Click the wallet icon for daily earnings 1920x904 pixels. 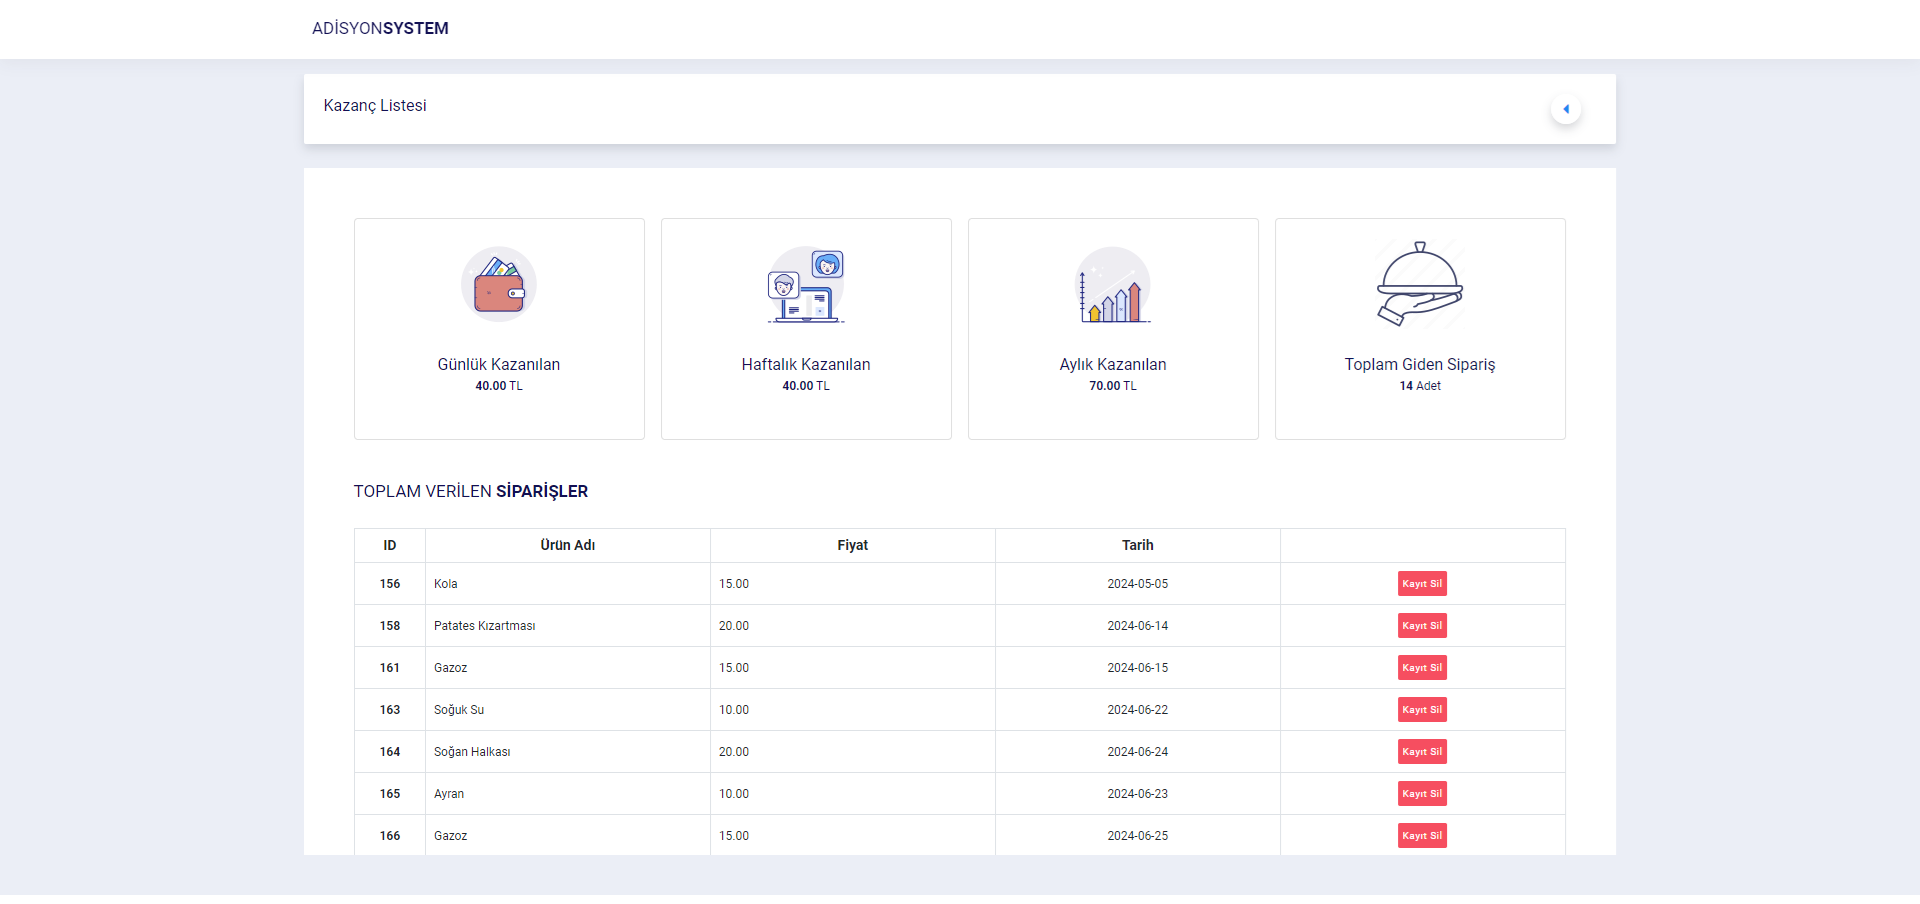498,285
